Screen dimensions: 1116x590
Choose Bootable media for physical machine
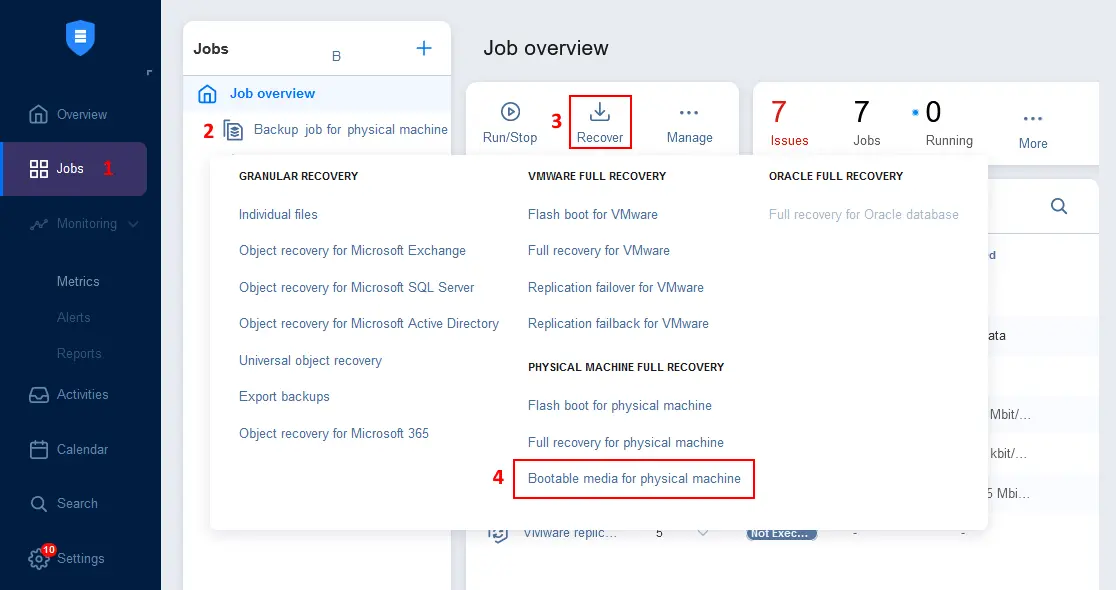[634, 479]
